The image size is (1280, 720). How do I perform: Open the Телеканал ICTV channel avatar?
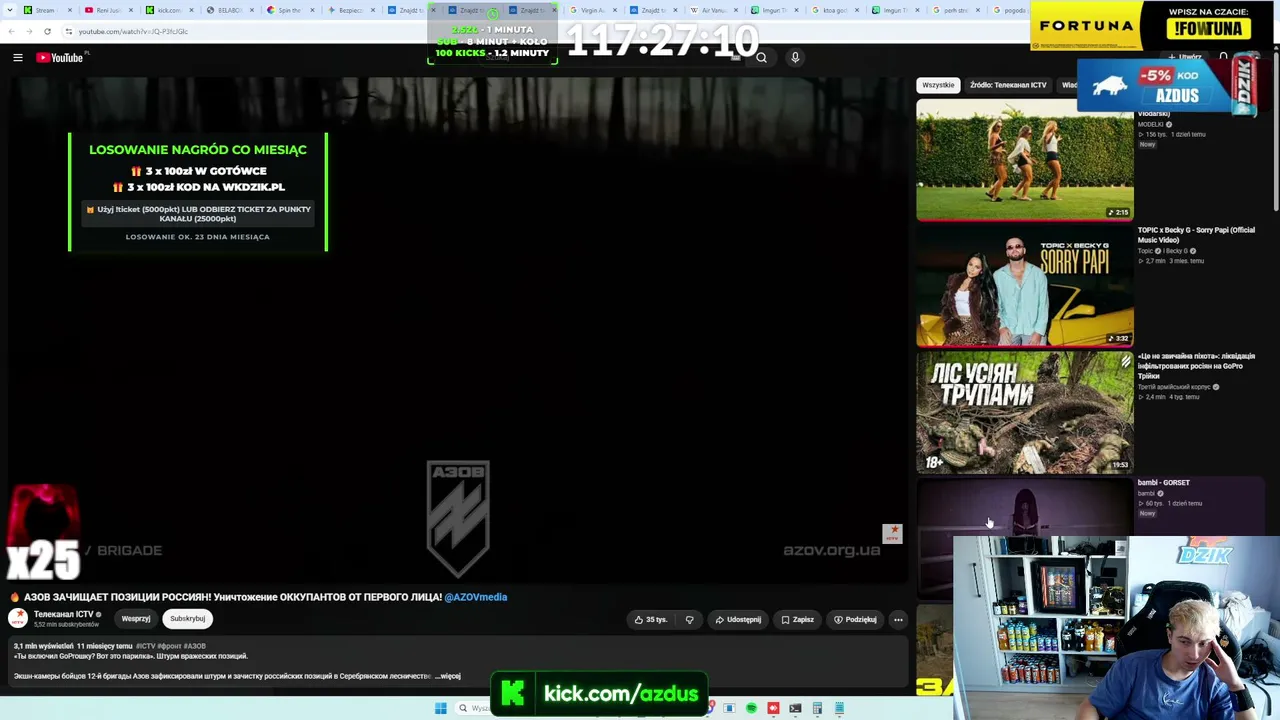click(18, 619)
